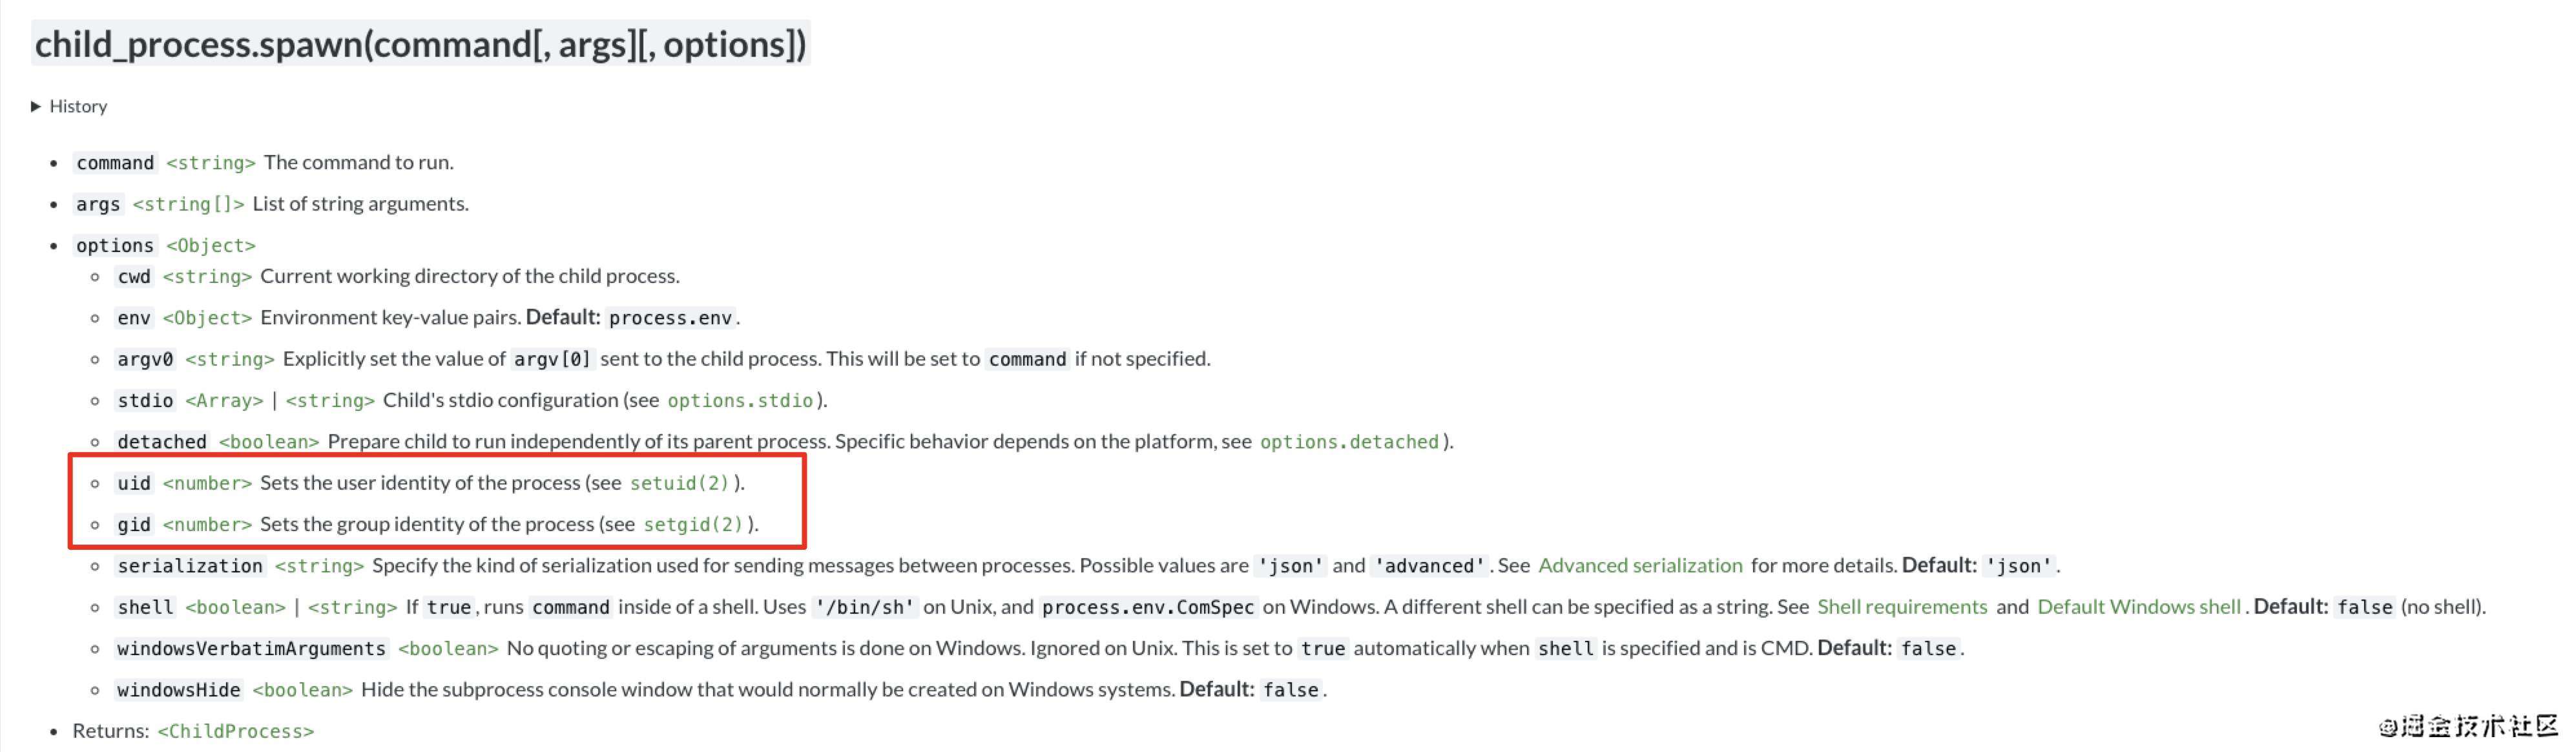Open the Shell requirements link

point(1902,607)
